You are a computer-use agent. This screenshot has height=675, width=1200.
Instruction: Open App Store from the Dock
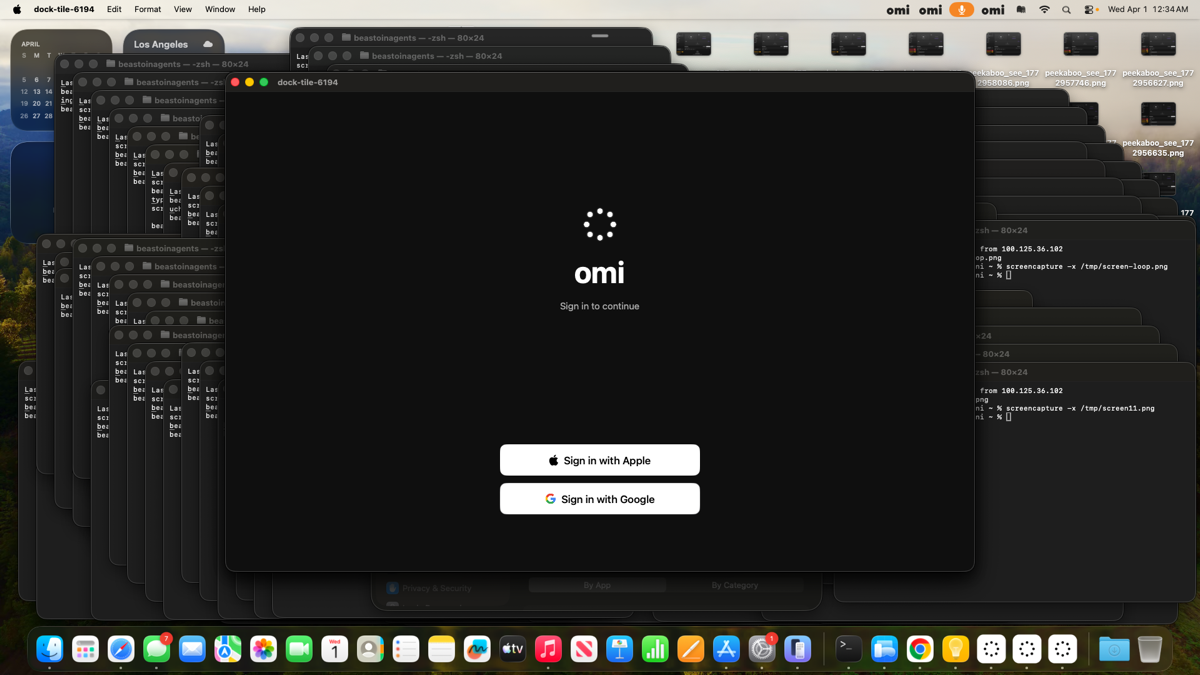click(x=726, y=649)
